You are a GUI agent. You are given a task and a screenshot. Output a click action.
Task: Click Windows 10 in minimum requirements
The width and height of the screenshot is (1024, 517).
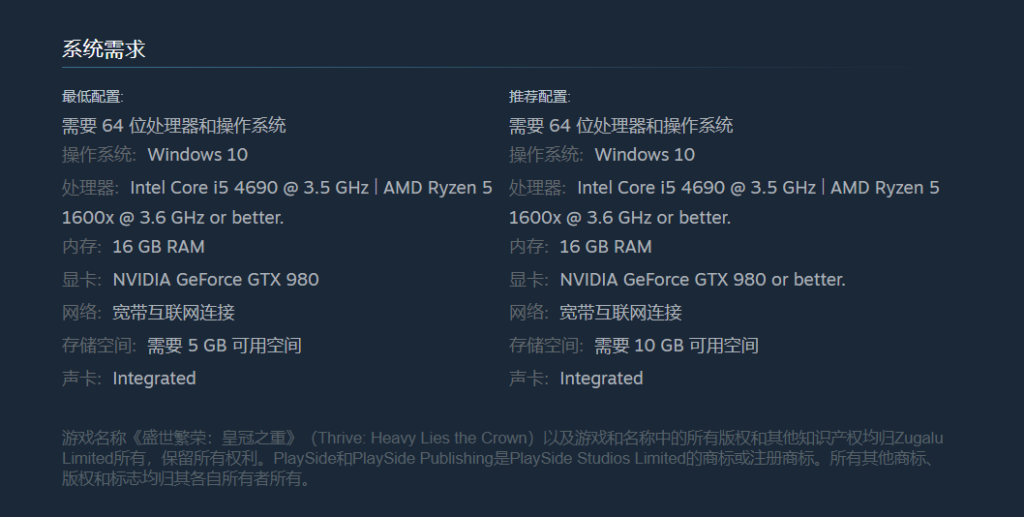pos(198,155)
